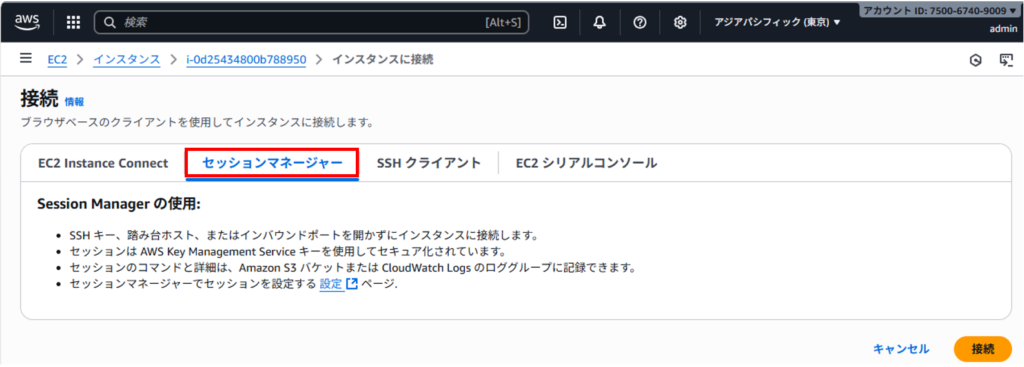Click the hexagon icon beside the breadcrumb
This screenshot has width=1024, height=367.
[976, 61]
